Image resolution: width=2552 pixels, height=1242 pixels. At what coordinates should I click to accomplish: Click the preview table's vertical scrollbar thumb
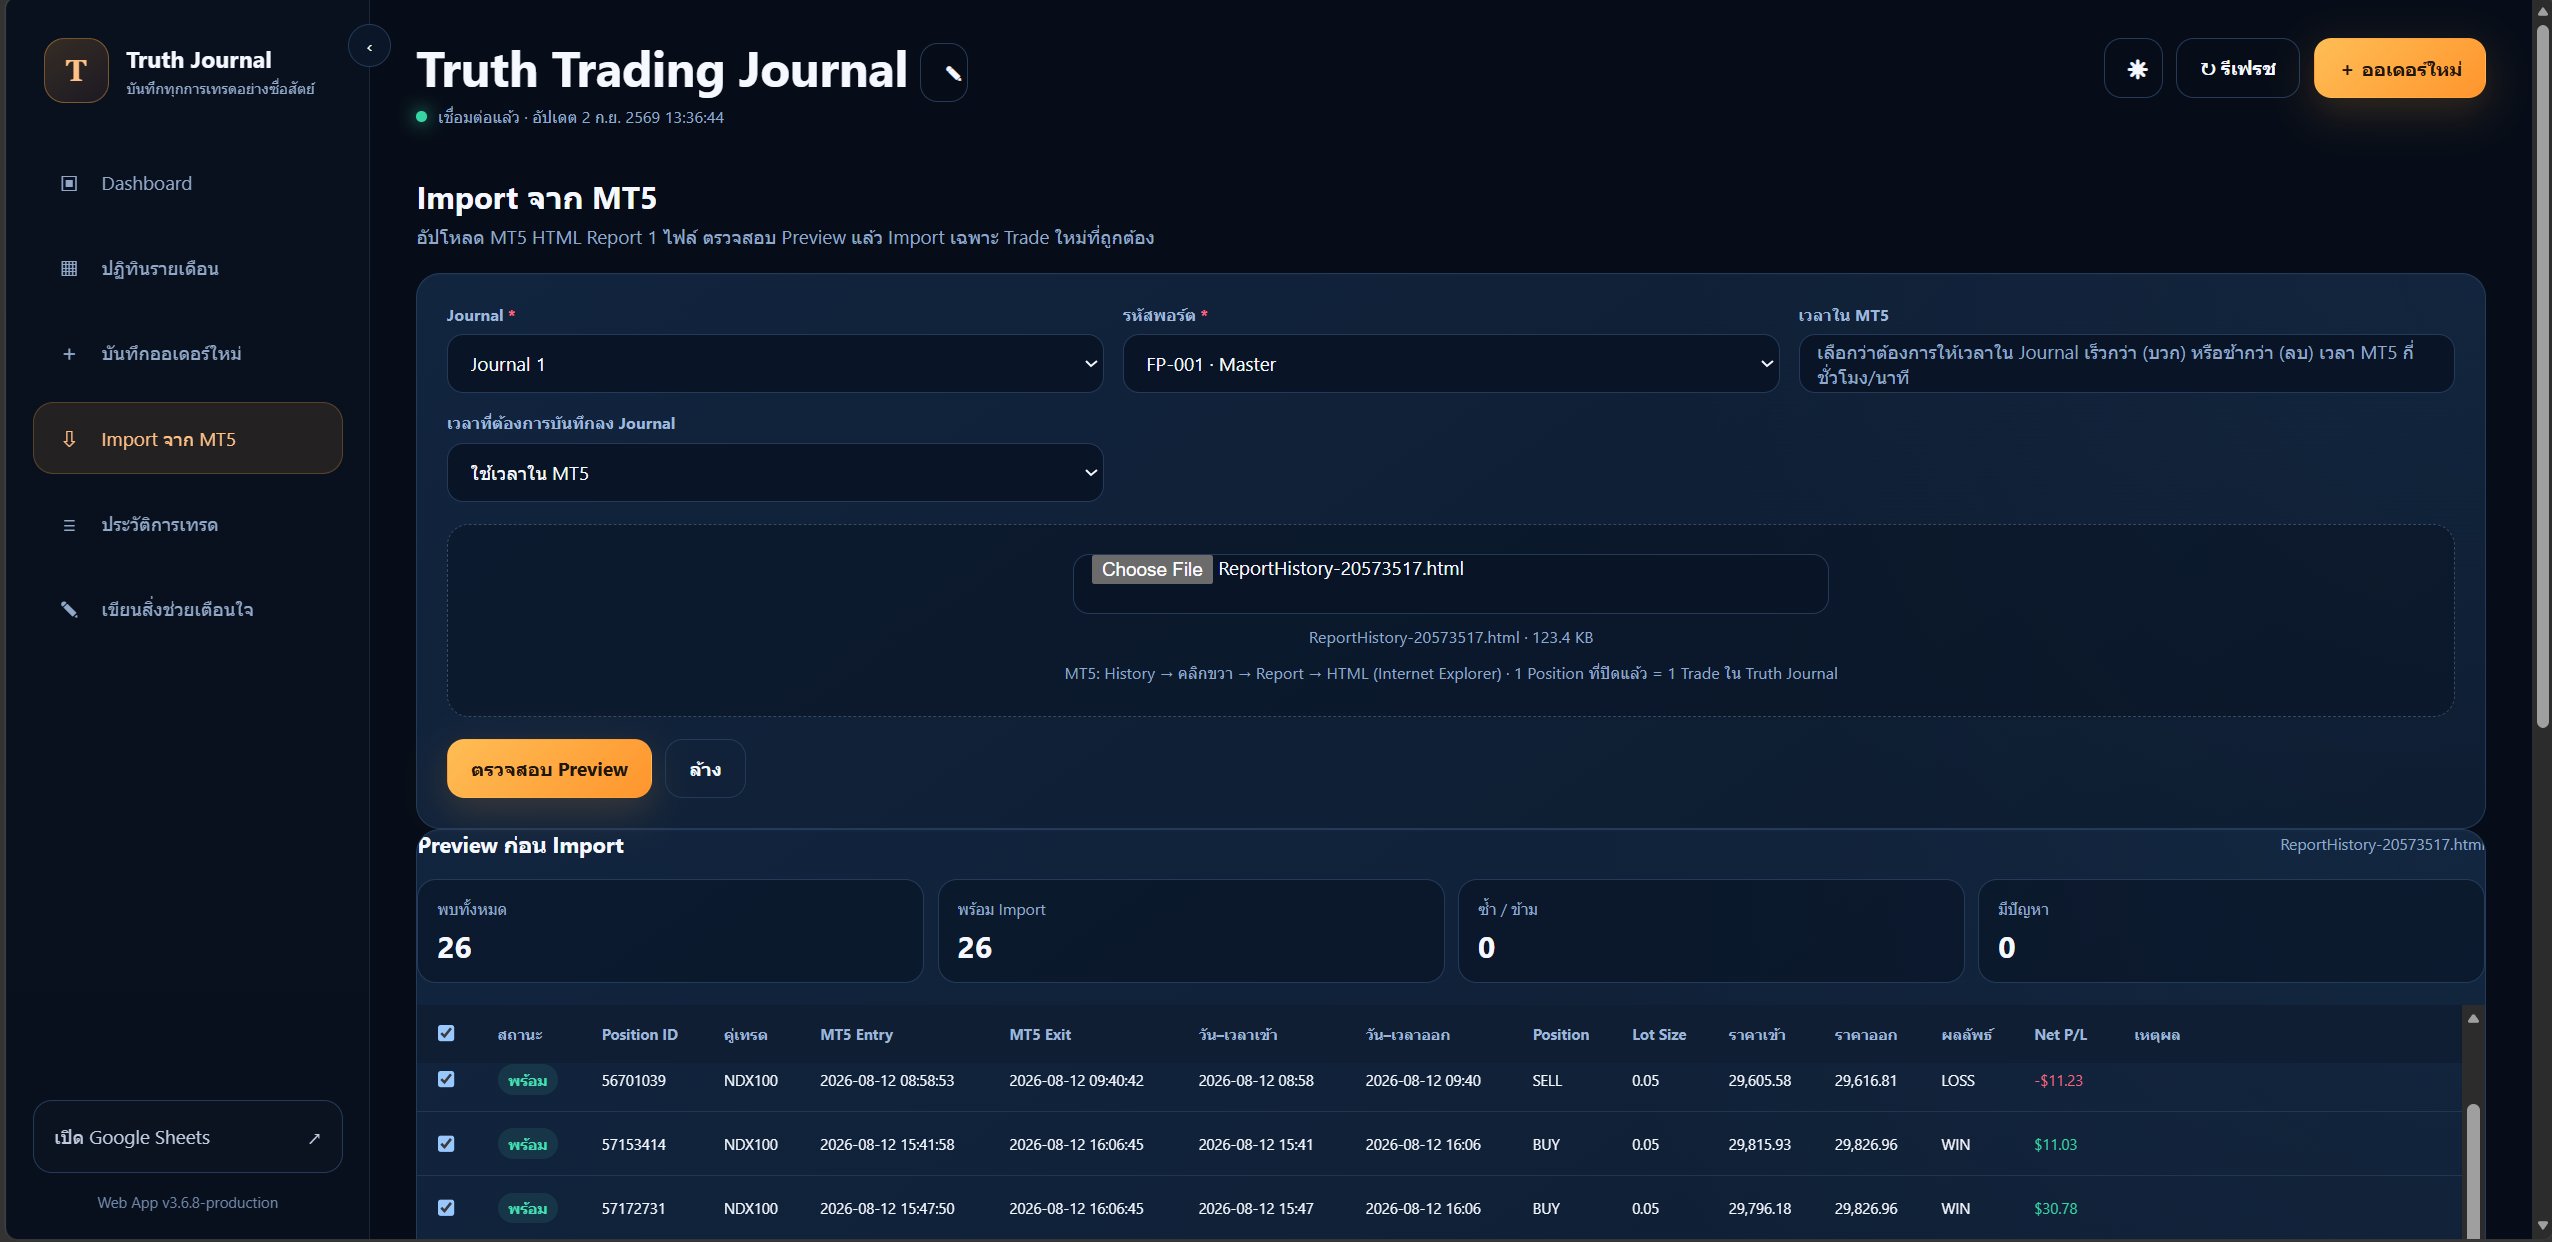2473,1170
